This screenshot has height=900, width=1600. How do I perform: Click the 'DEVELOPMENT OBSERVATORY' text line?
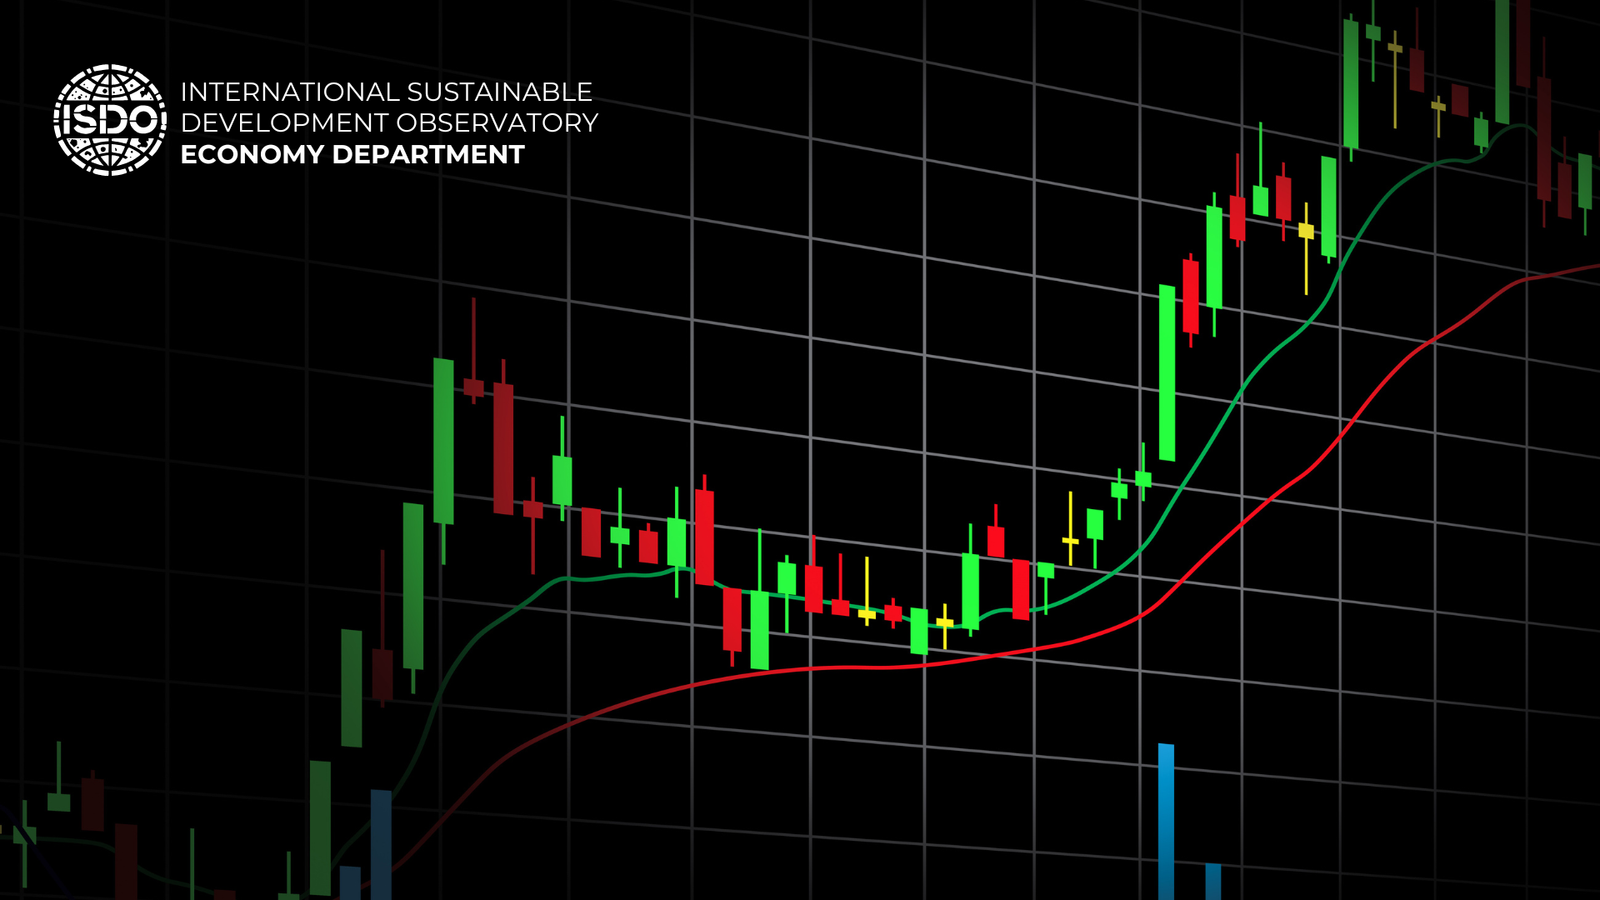point(389,123)
